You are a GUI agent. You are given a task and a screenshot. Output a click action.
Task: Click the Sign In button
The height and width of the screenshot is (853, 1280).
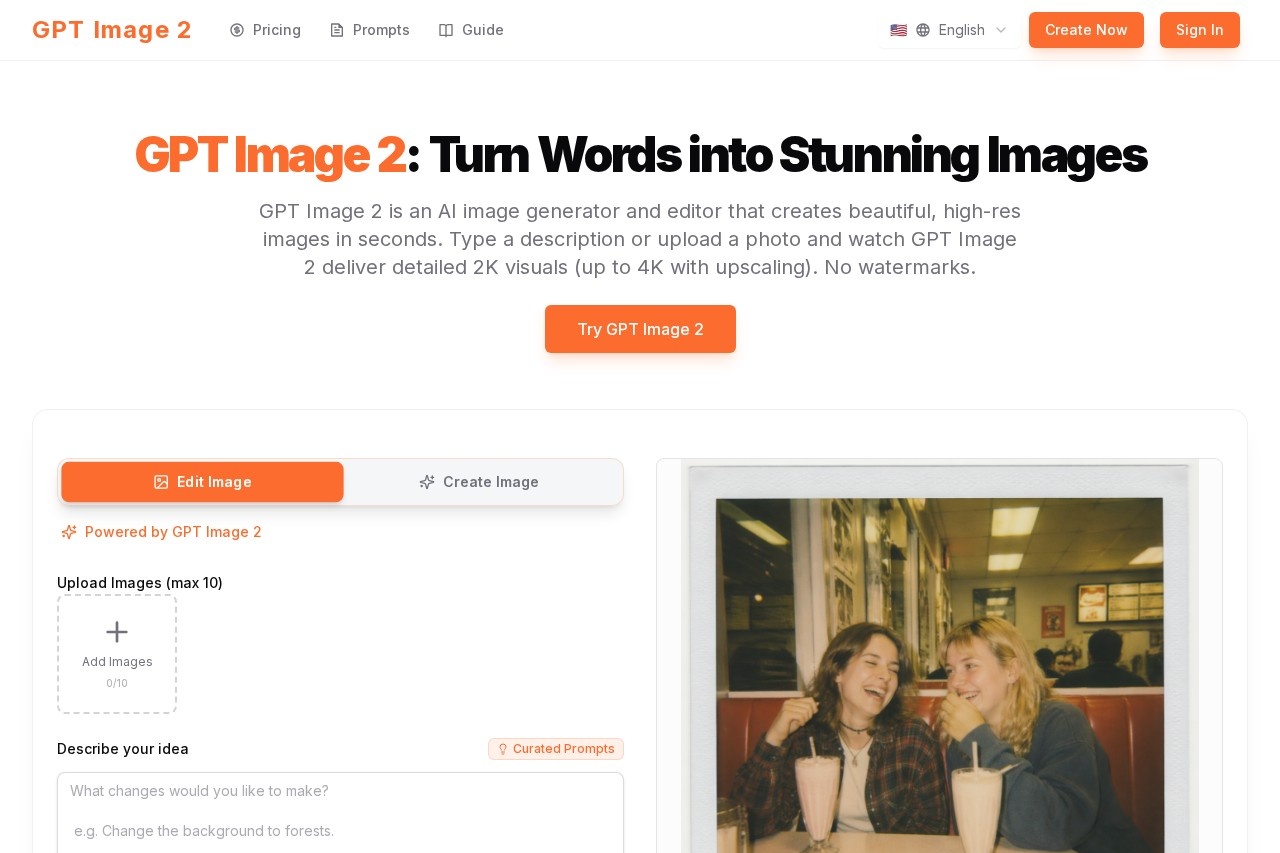point(1199,30)
